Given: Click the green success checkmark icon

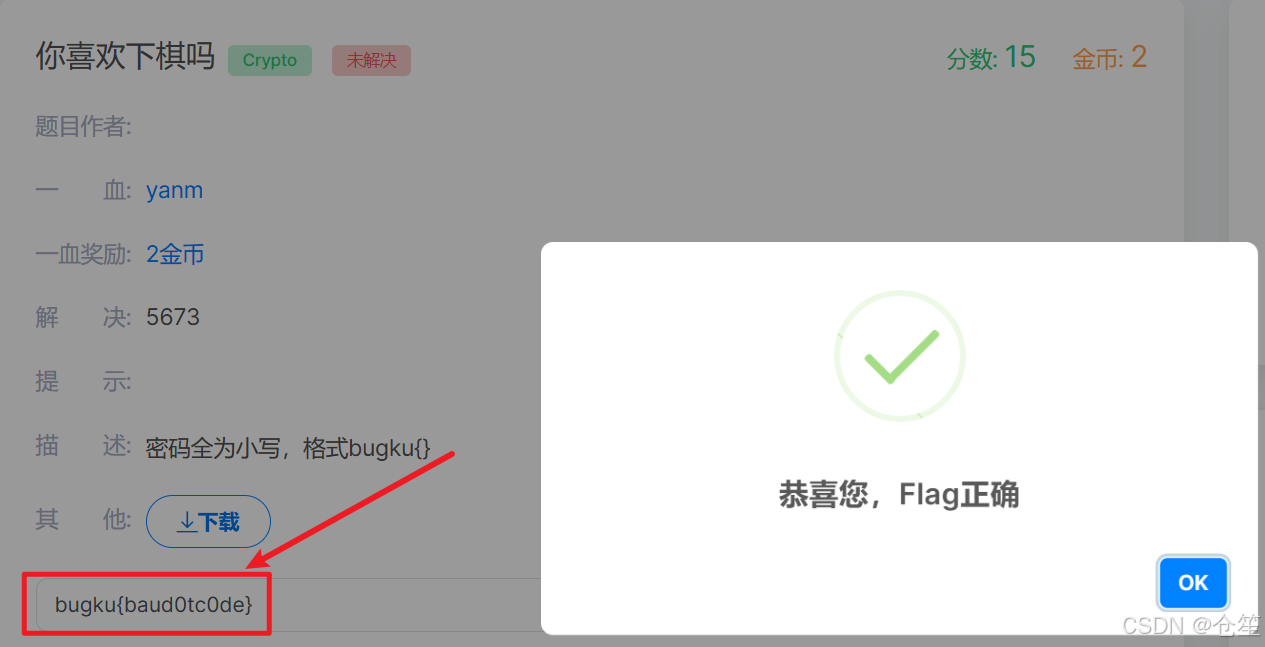Looking at the screenshot, I should coord(900,356).
